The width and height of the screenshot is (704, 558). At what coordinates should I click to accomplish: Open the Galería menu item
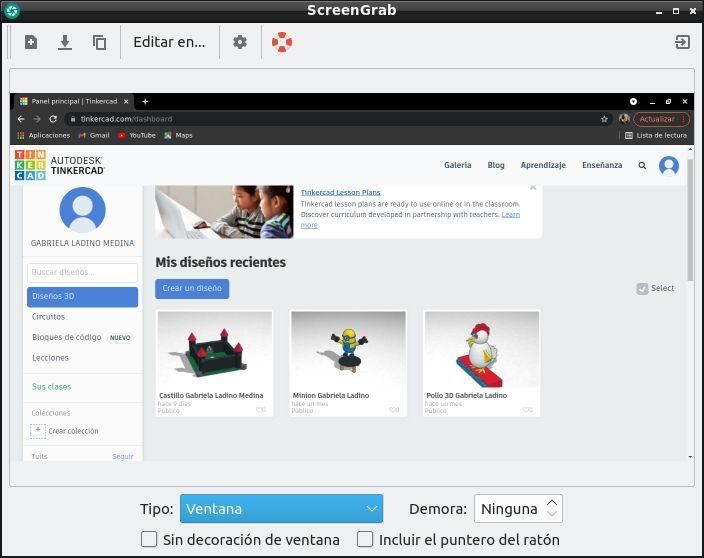(x=458, y=165)
